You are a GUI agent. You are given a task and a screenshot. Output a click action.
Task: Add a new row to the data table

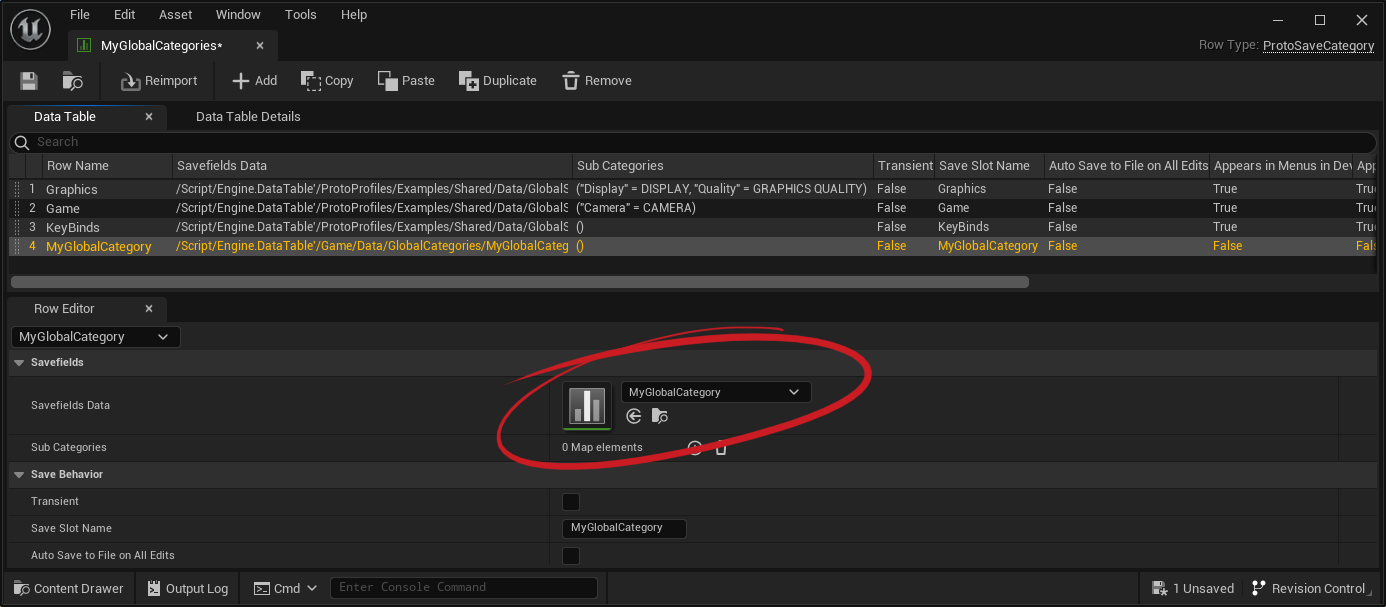pyautogui.click(x=254, y=81)
